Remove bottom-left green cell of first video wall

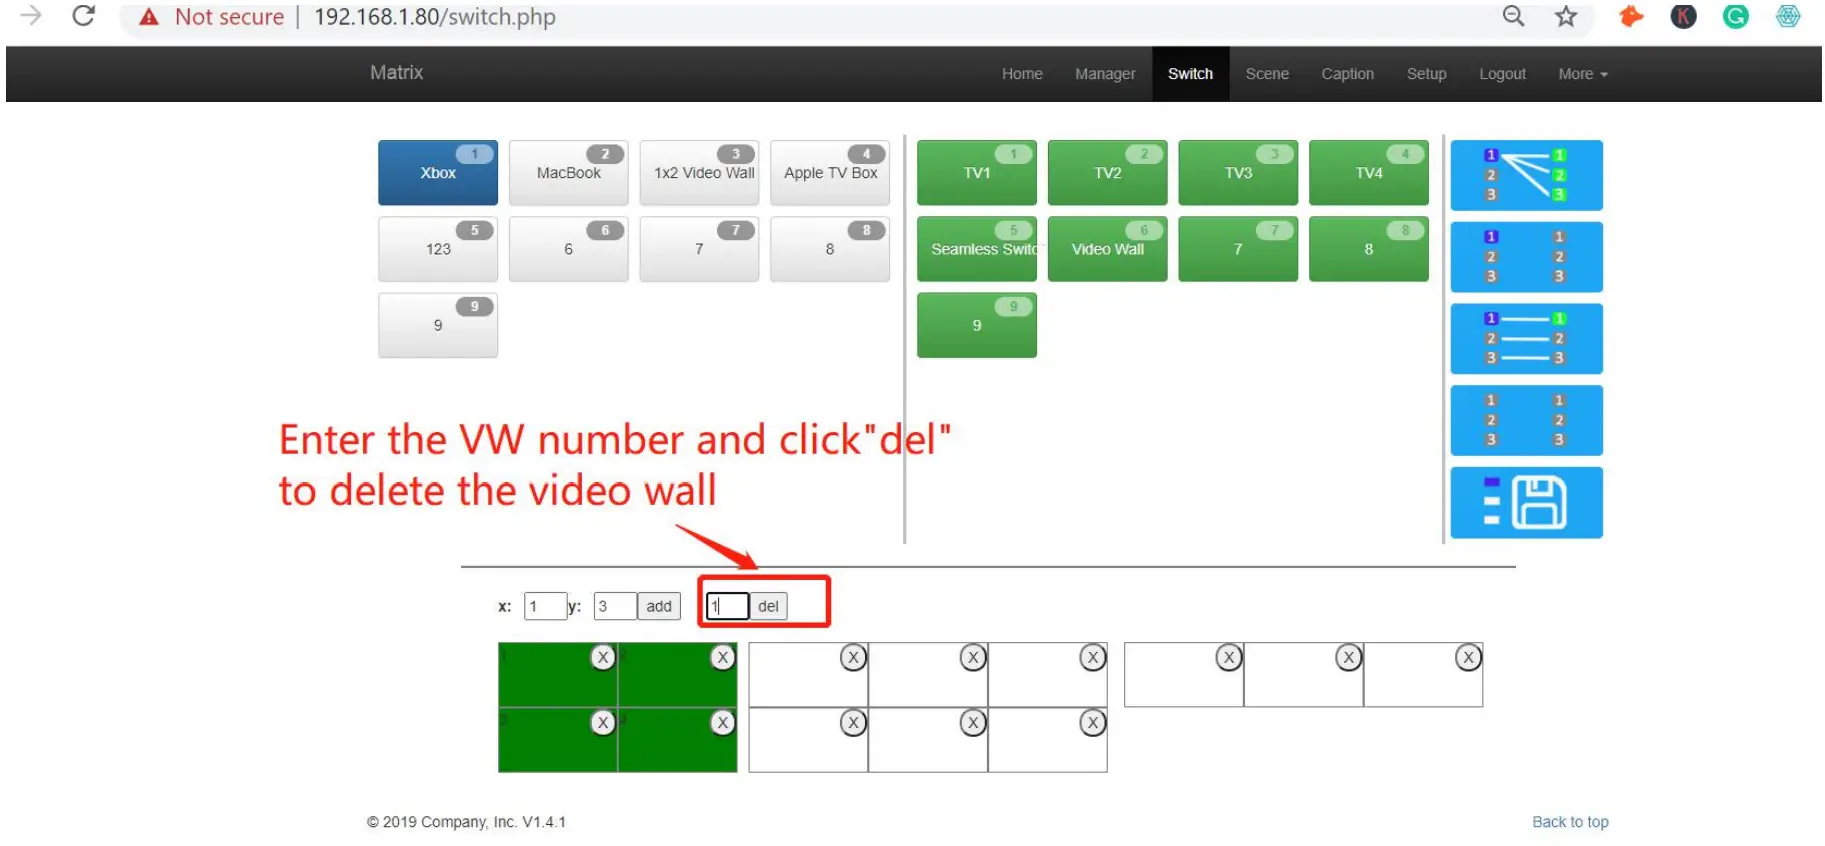(603, 722)
